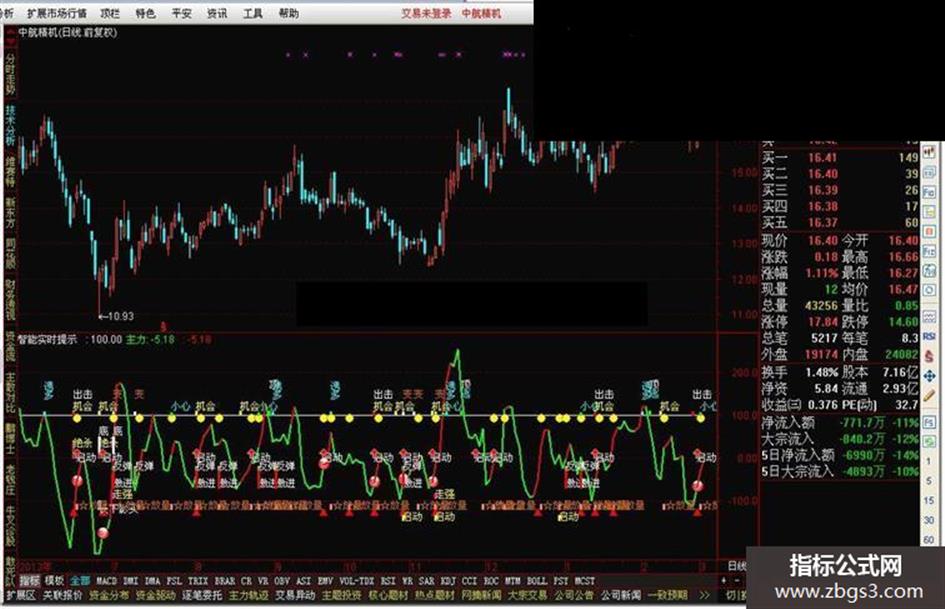Click the 交易未登录 login link
945x609 pixels.
[426, 13]
